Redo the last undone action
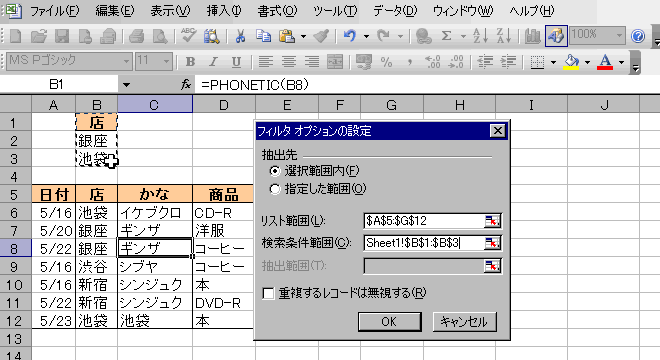The width and height of the screenshot is (660, 360). click(x=383, y=37)
